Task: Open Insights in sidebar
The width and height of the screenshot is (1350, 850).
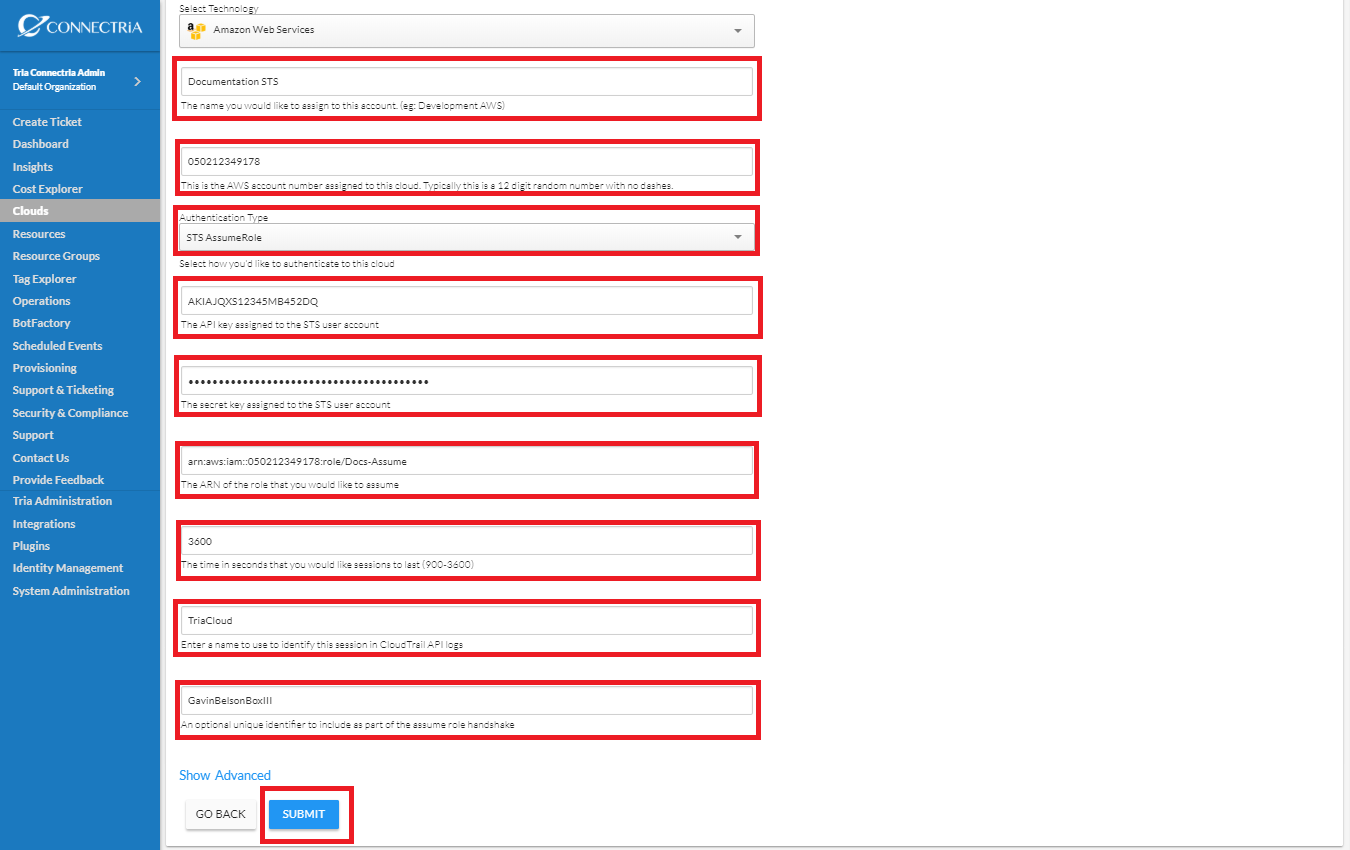Action: point(32,167)
